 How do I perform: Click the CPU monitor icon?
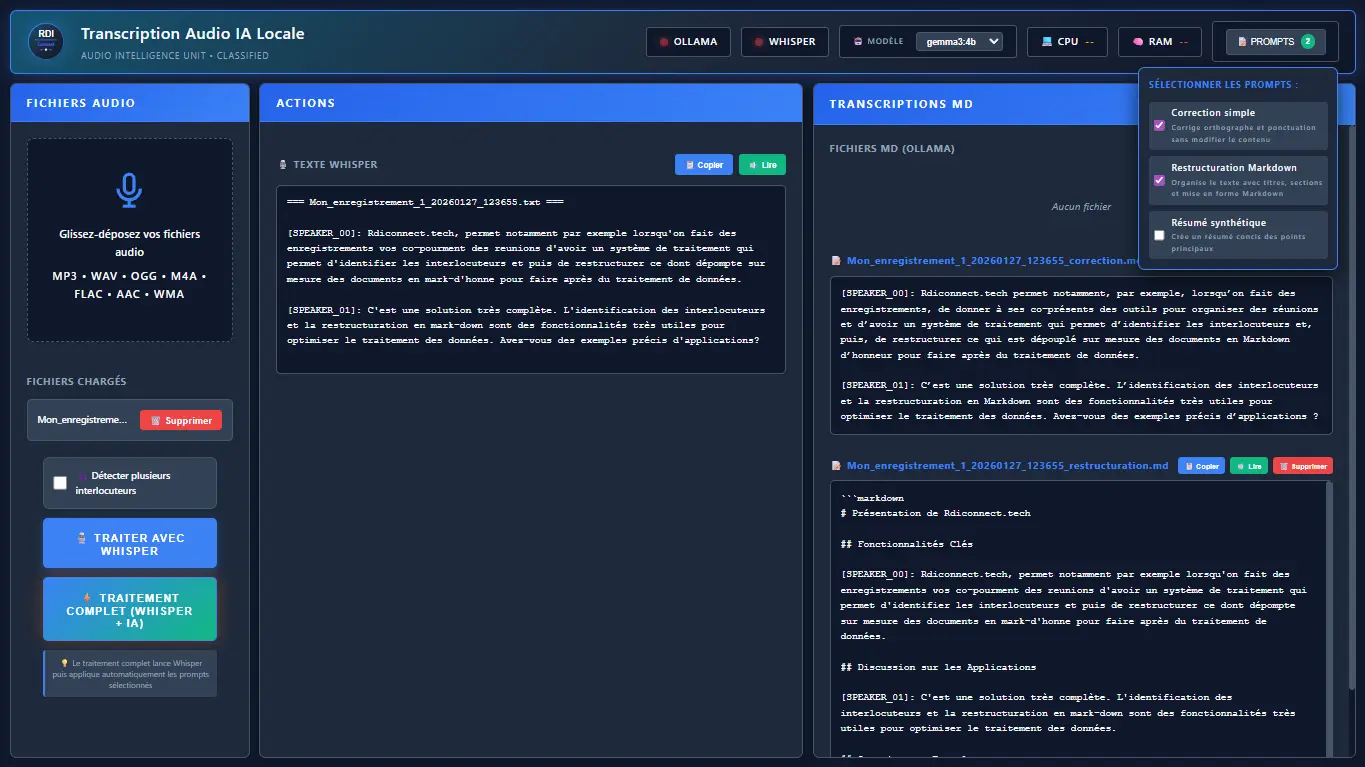pyautogui.click(x=1044, y=41)
